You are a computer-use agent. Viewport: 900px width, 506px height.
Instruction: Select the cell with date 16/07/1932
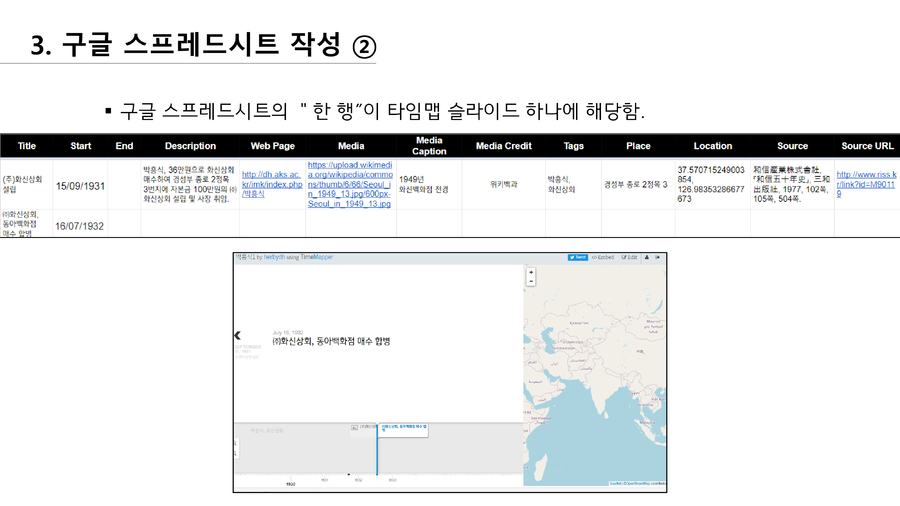[x=80, y=224]
